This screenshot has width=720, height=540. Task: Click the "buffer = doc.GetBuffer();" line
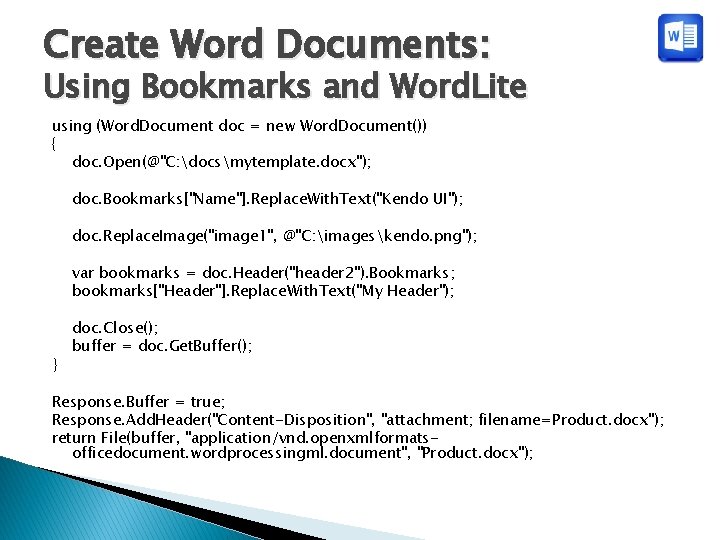click(162, 345)
